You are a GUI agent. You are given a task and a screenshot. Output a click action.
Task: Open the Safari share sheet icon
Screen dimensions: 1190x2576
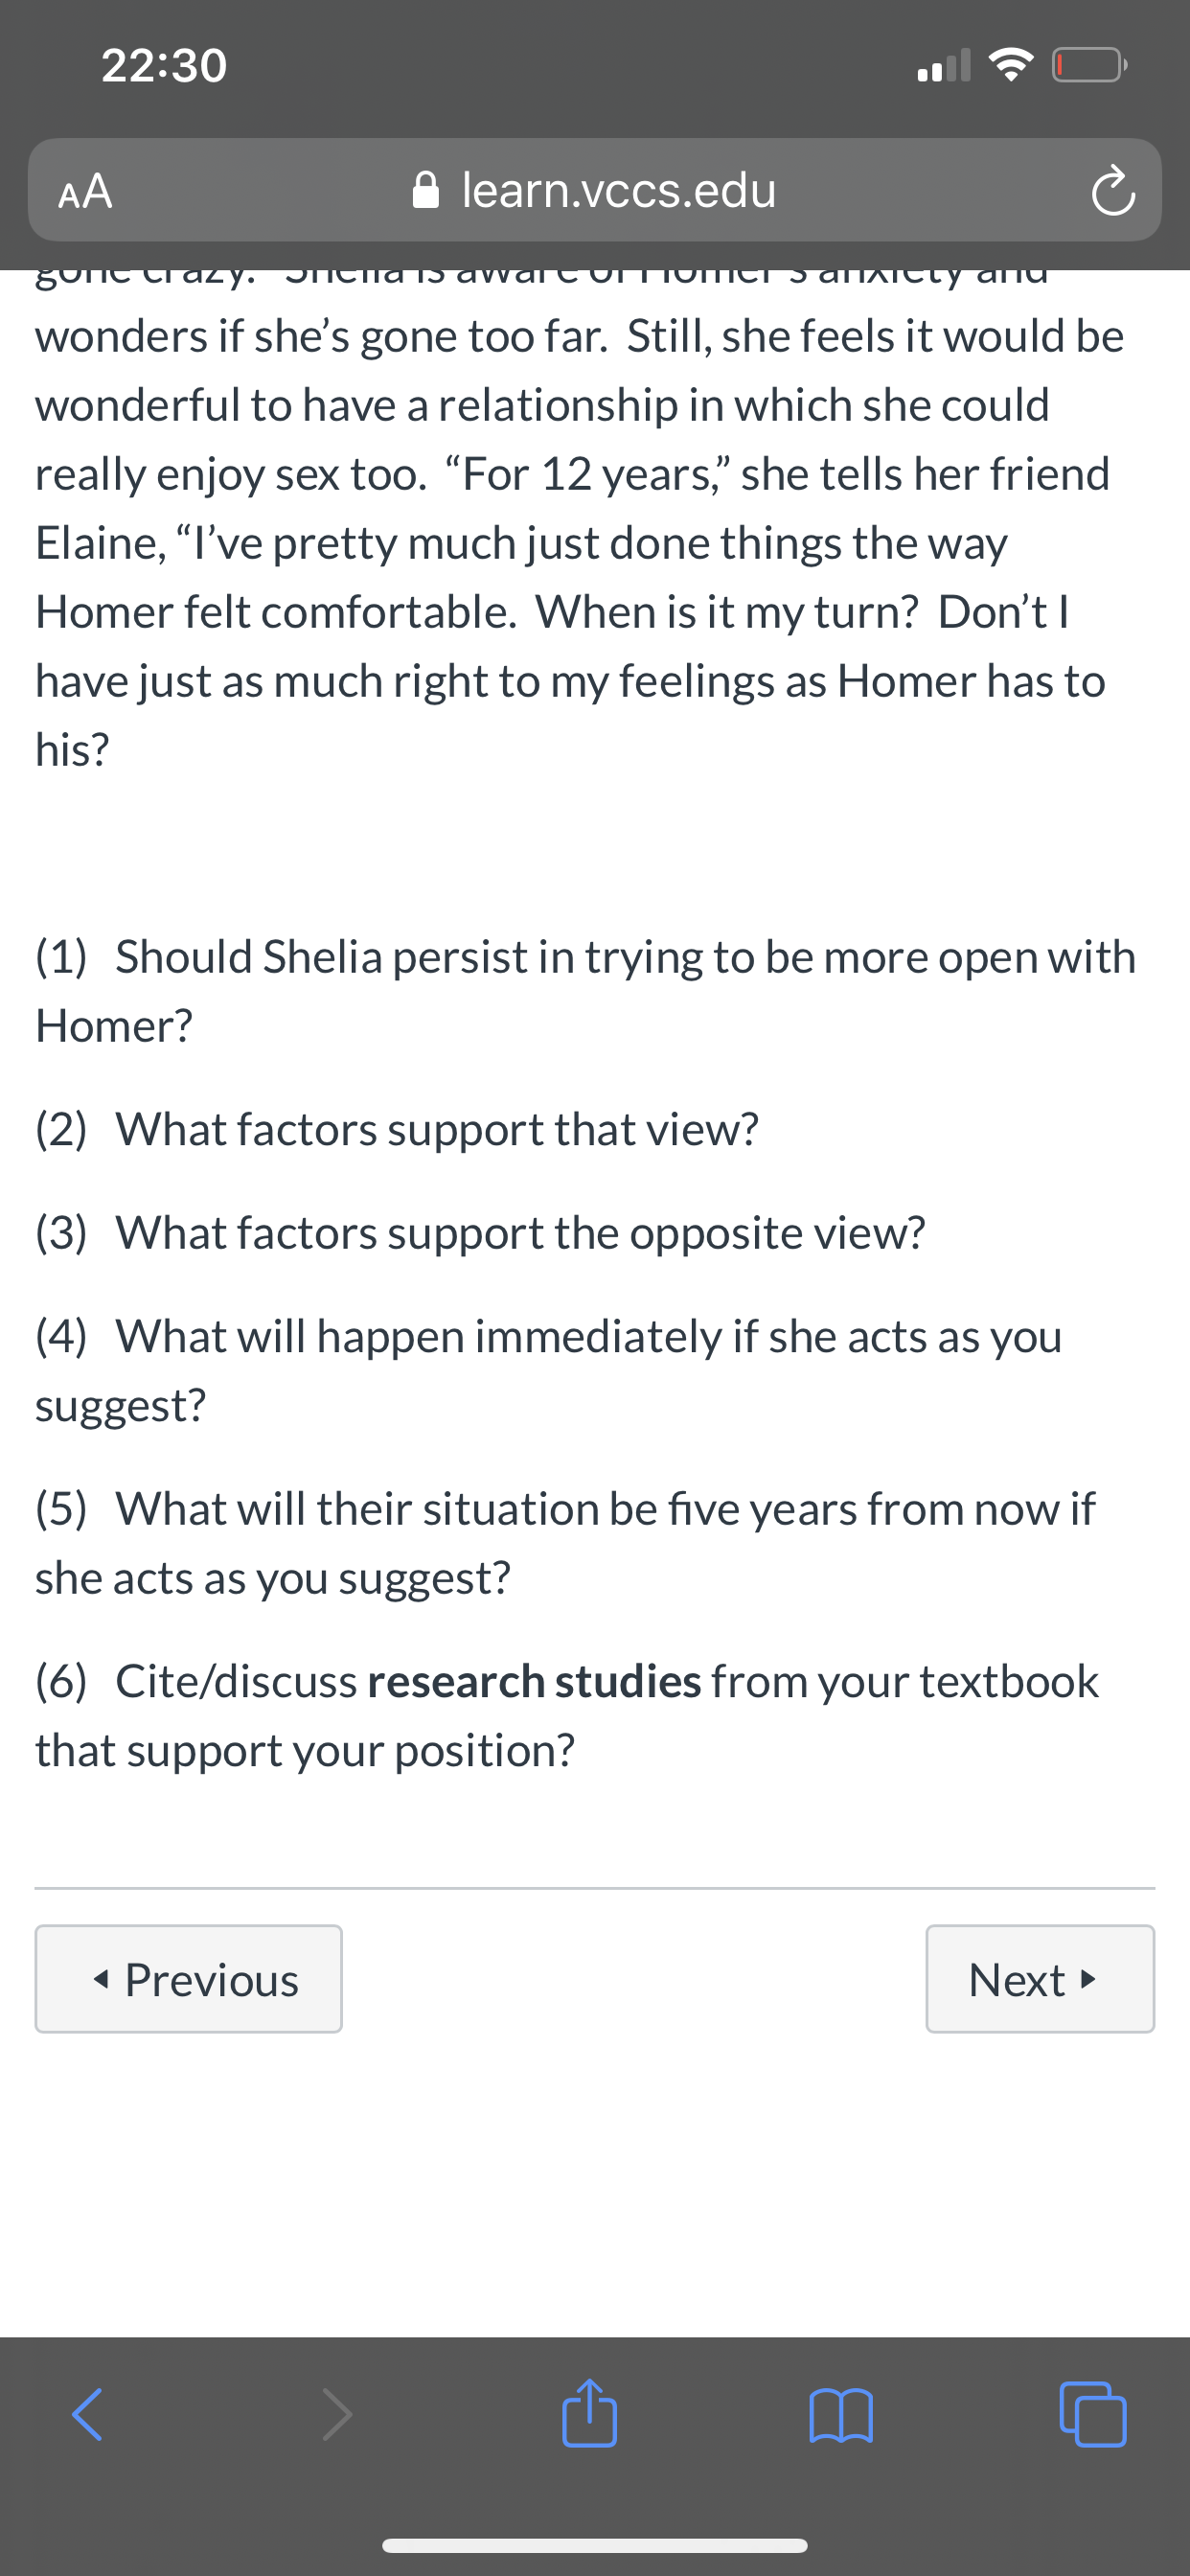pyautogui.click(x=589, y=2412)
